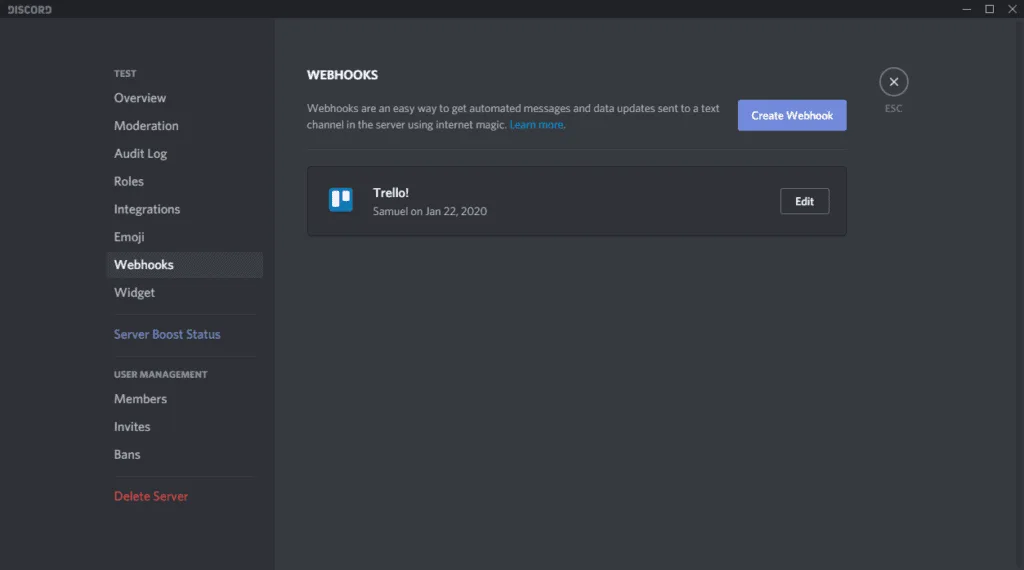
Task: Click the WEBHOOKS page heading
Action: click(342, 75)
